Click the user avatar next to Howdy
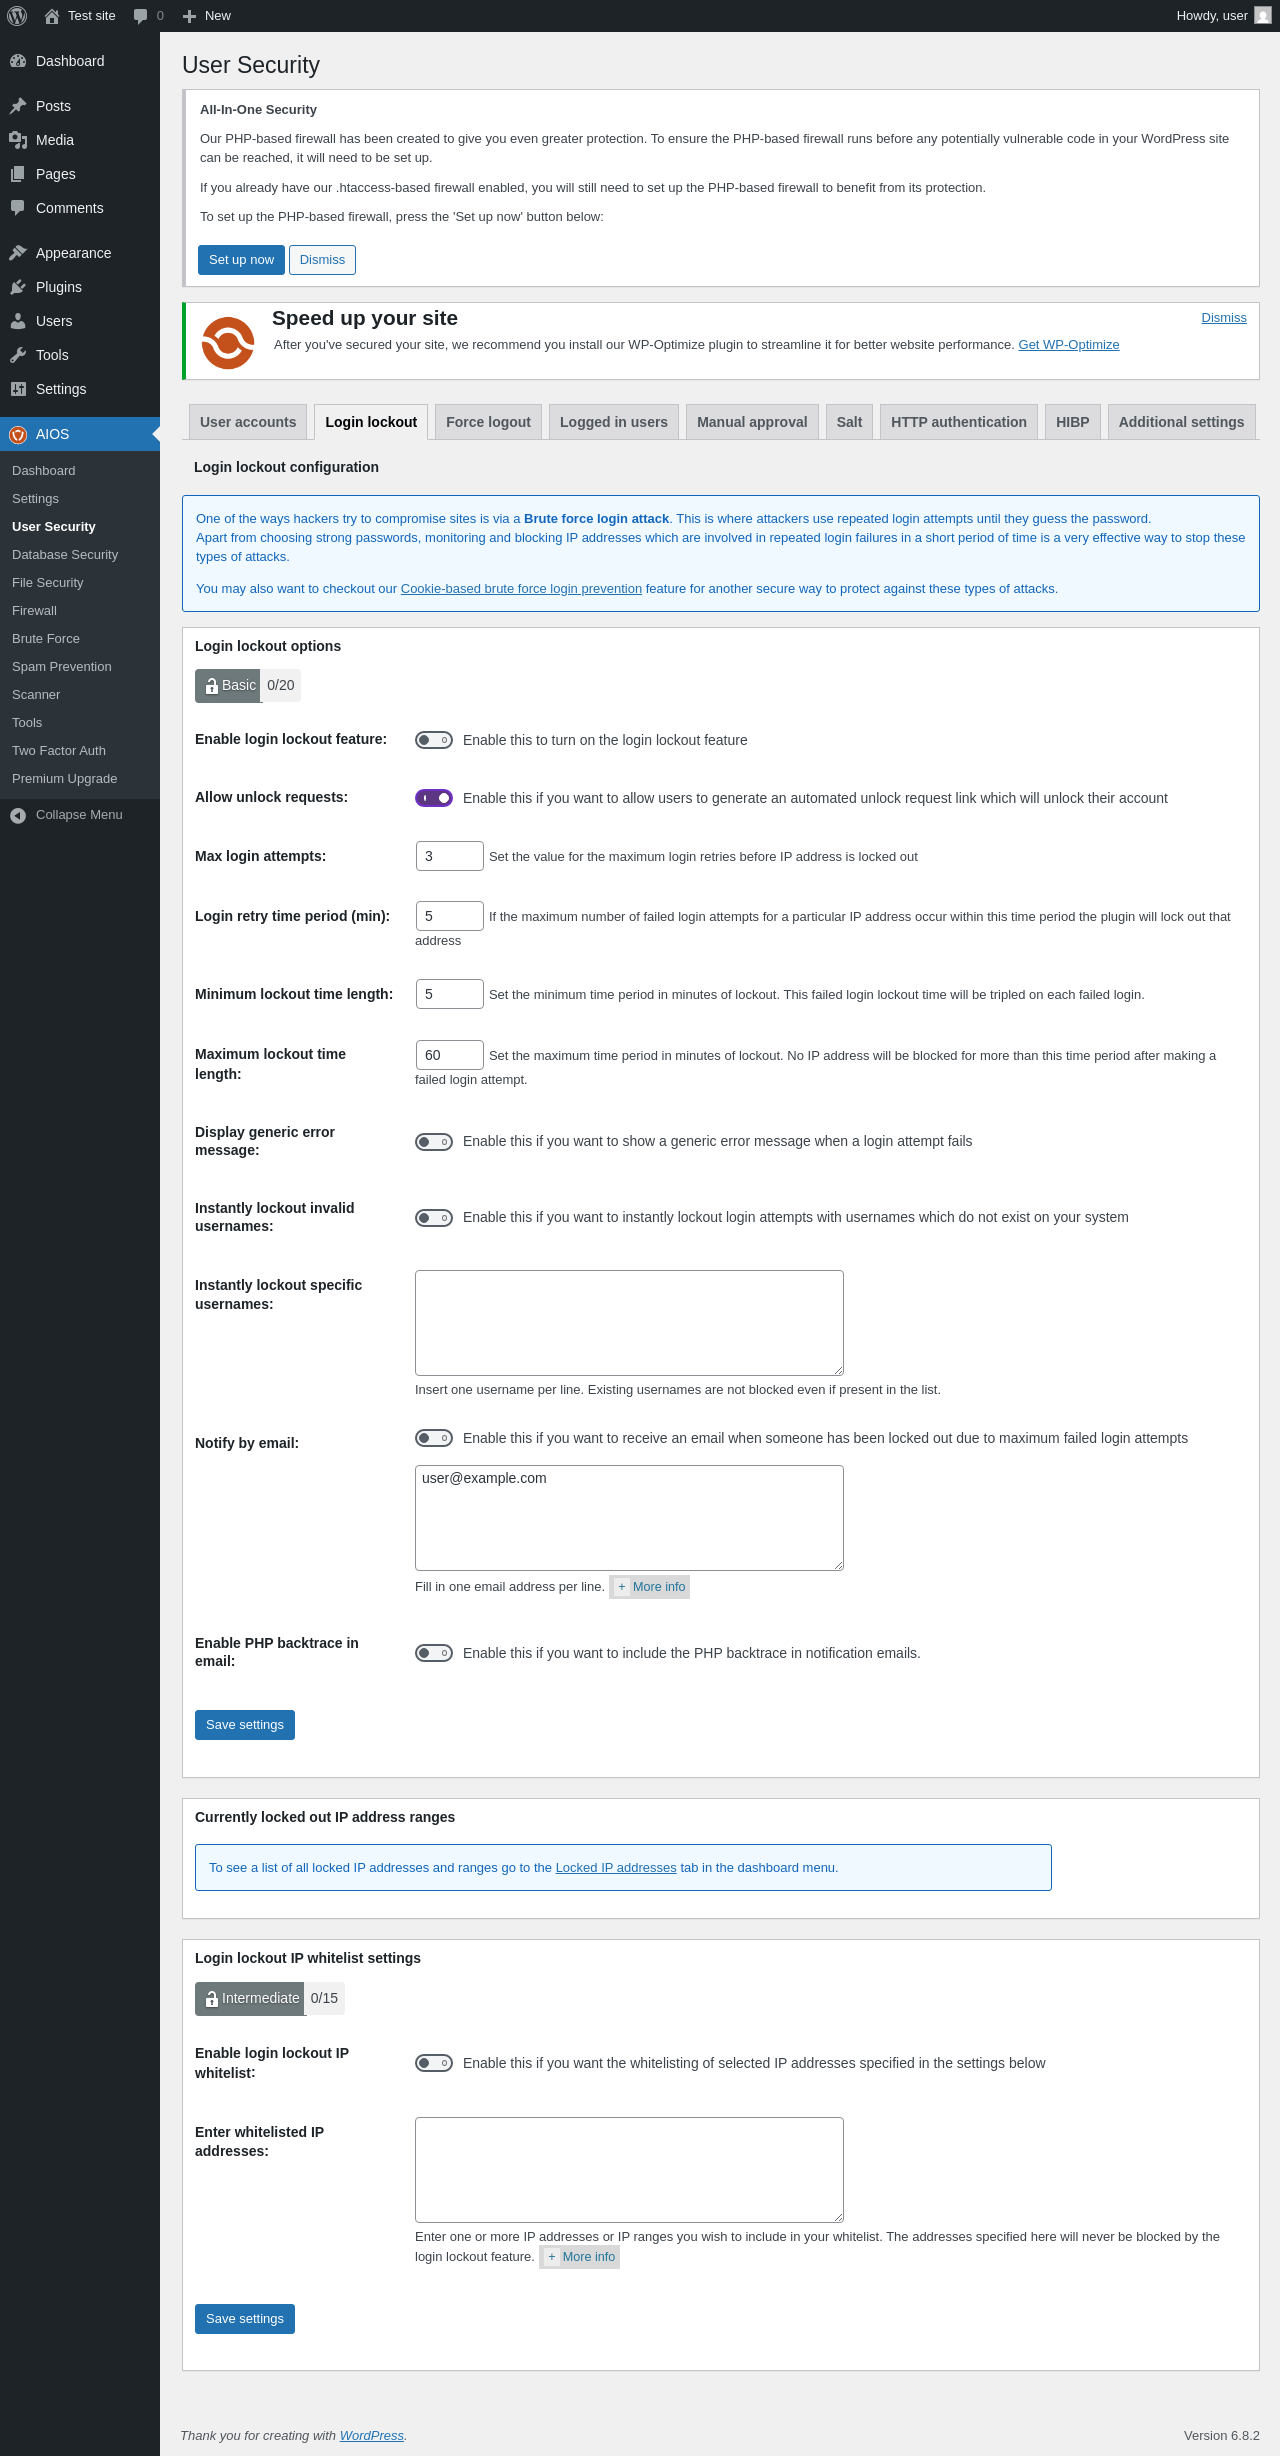 coord(1263,16)
